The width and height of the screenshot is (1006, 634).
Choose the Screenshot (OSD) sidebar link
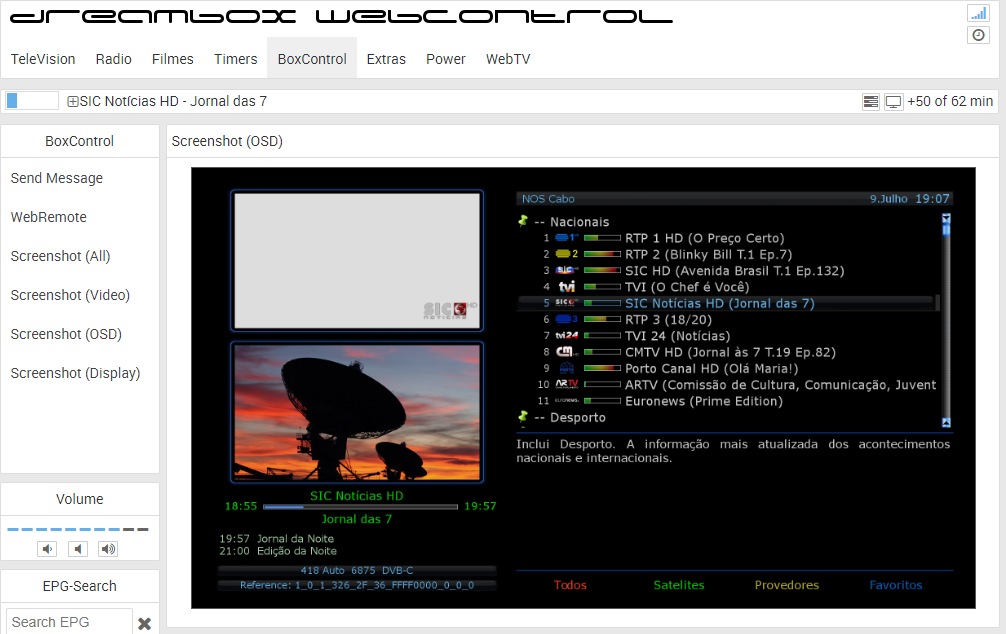(66, 334)
